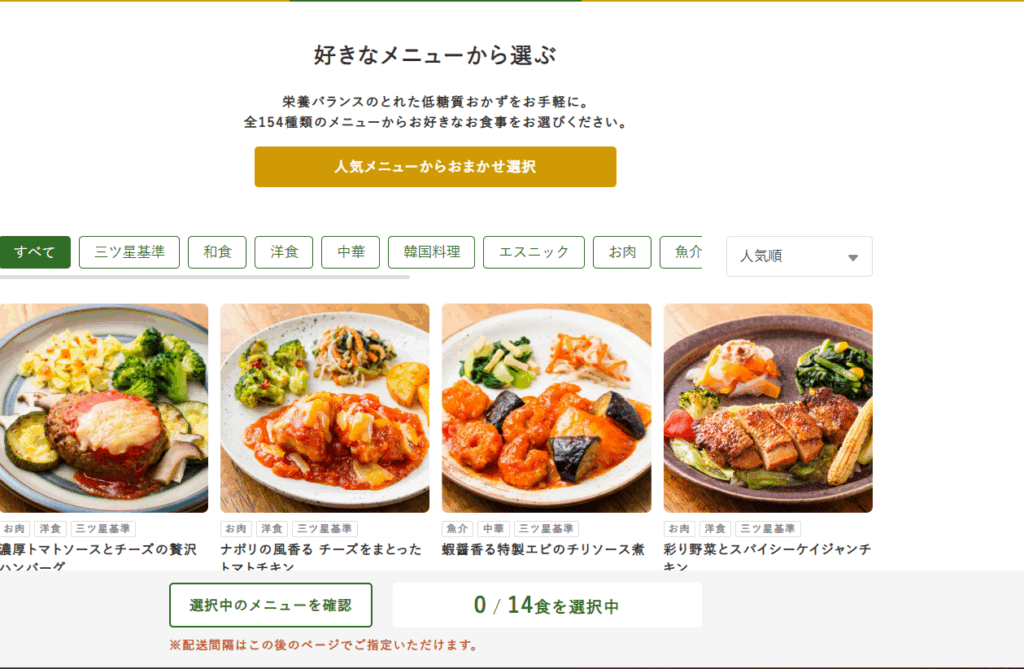1024x669 pixels.
Task: Select the 魚介 filter chip
Action: click(x=681, y=252)
